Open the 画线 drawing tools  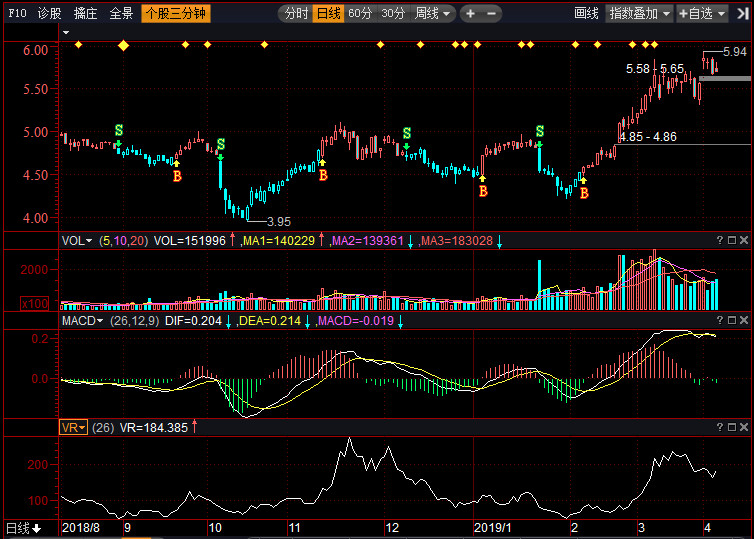click(586, 13)
